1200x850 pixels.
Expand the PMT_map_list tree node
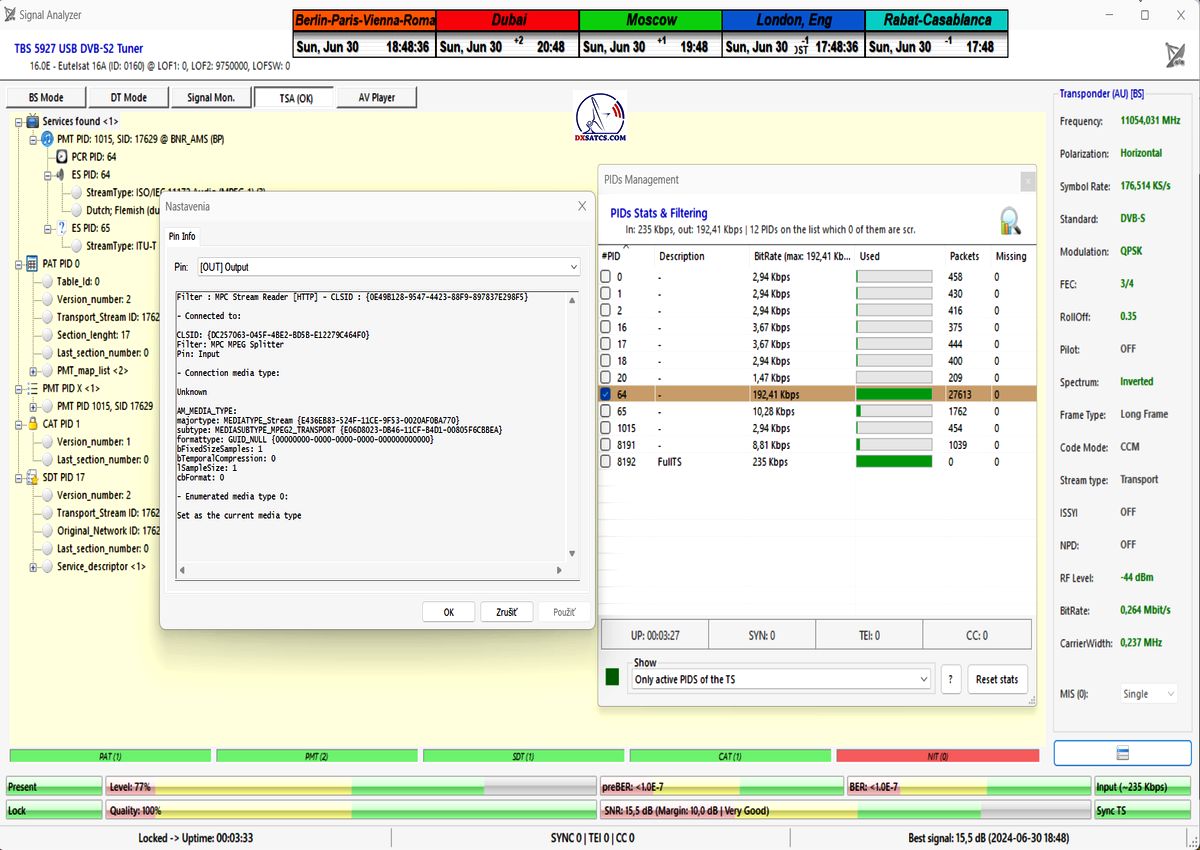click(x=33, y=371)
